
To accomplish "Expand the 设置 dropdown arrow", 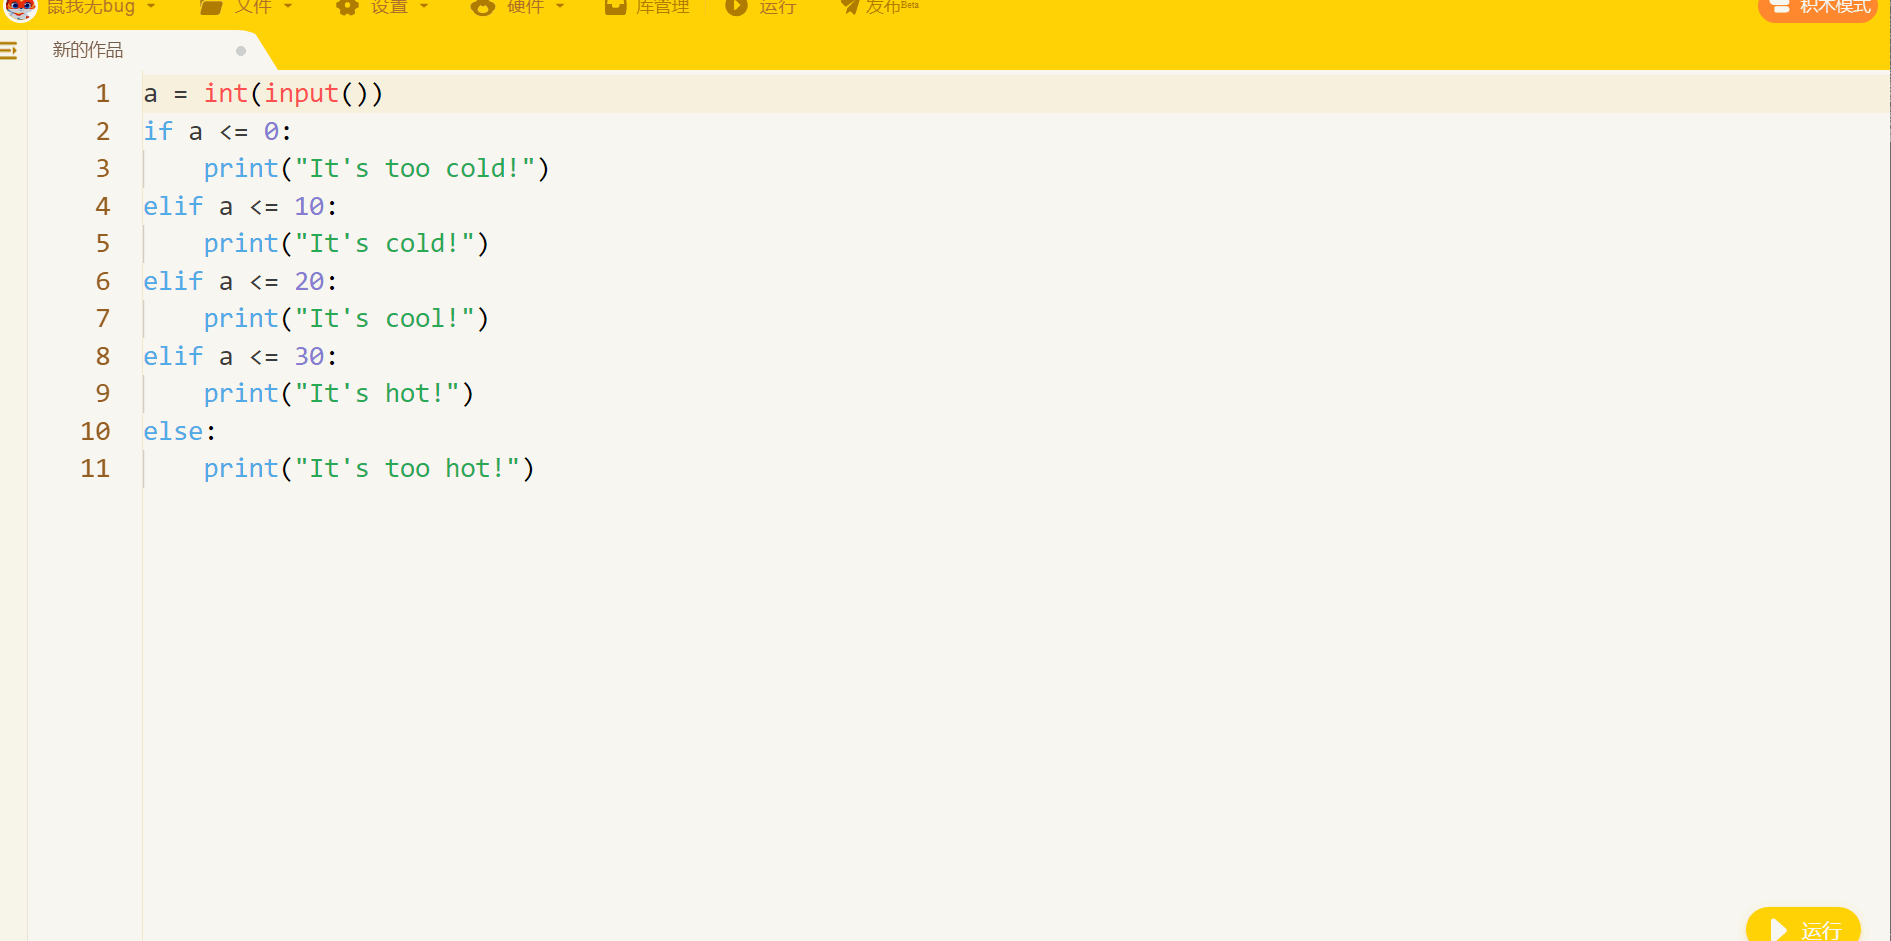I will [424, 7].
